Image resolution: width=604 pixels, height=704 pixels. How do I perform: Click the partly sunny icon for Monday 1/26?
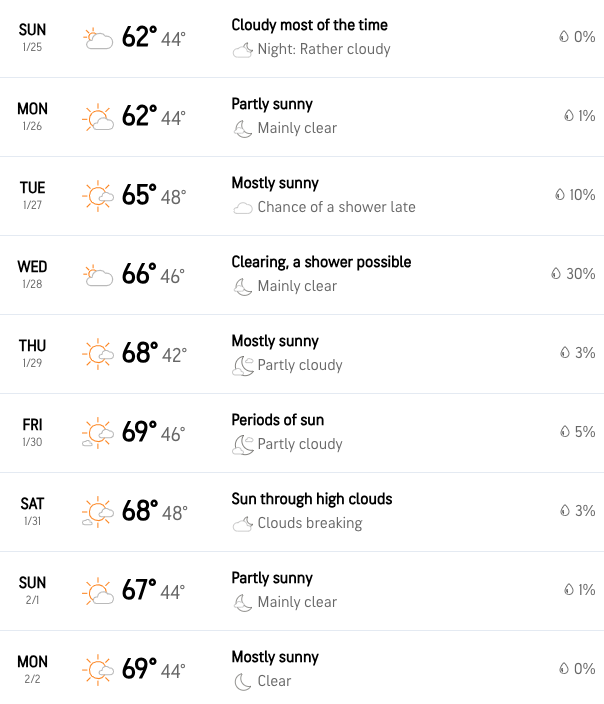98,118
